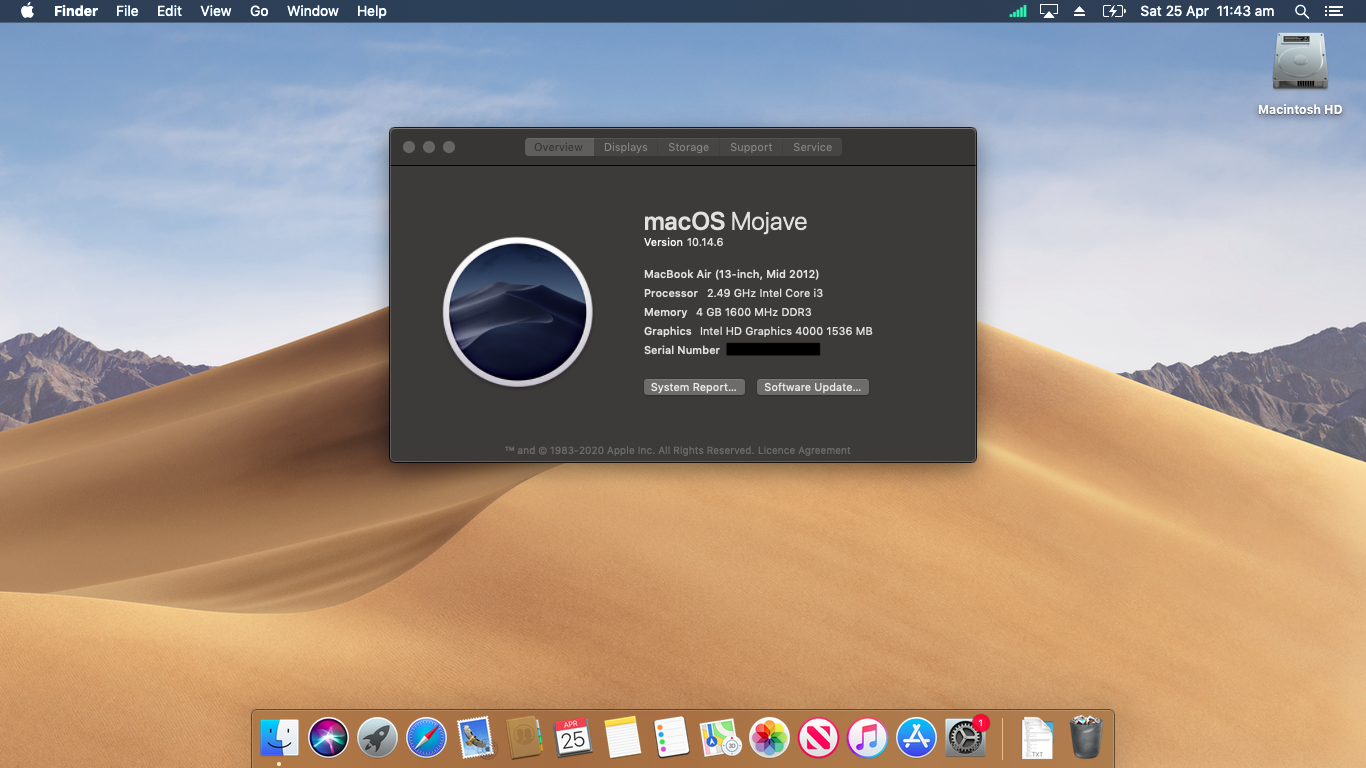This screenshot has height=768, width=1366.
Task: Open the Trash in the Dock
Action: point(1085,738)
